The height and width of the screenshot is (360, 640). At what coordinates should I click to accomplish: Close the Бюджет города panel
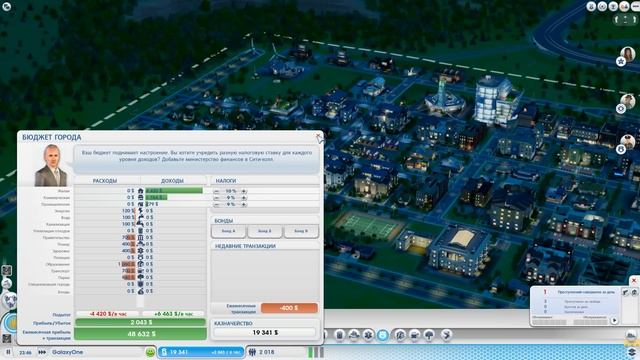pos(318,136)
